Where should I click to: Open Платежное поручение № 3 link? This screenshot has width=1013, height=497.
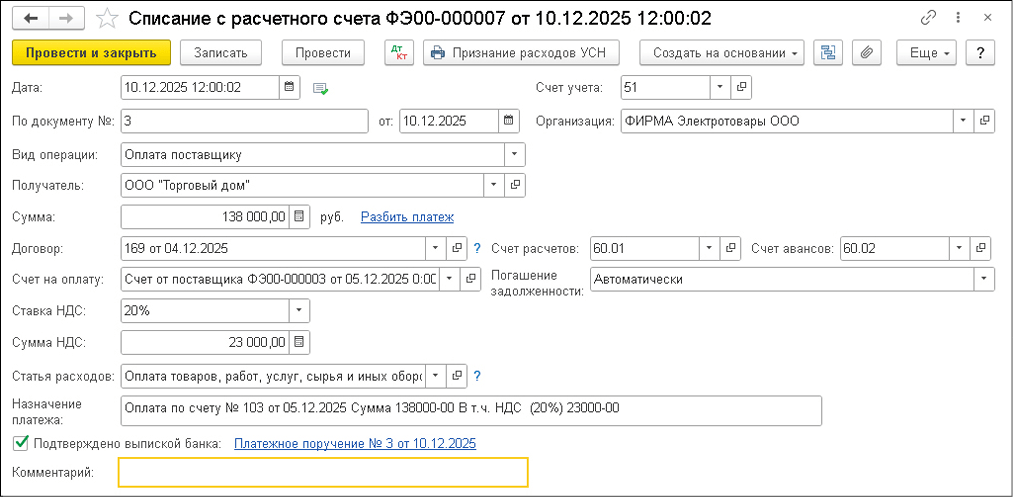354,443
